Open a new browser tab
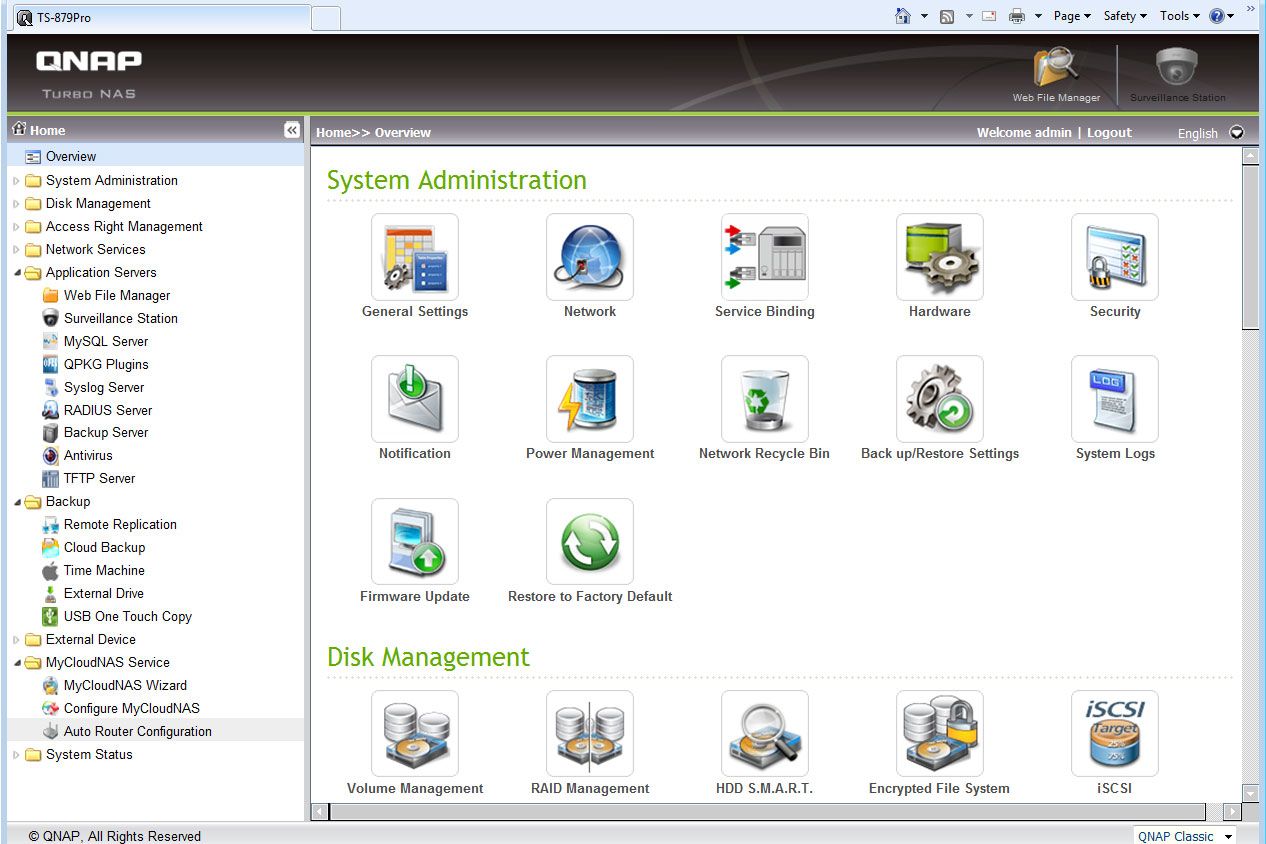The height and width of the screenshot is (844, 1266). tap(326, 18)
